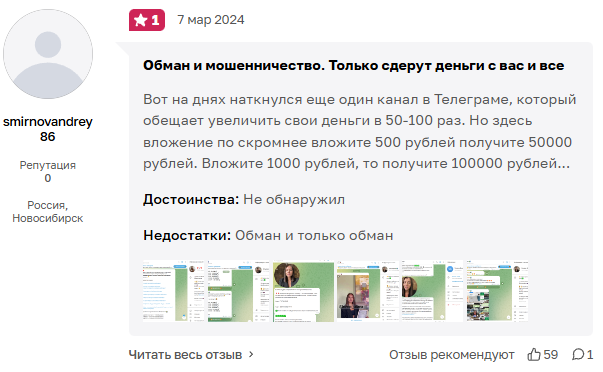
Task: Click the comment count 1
Action: point(590,354)
